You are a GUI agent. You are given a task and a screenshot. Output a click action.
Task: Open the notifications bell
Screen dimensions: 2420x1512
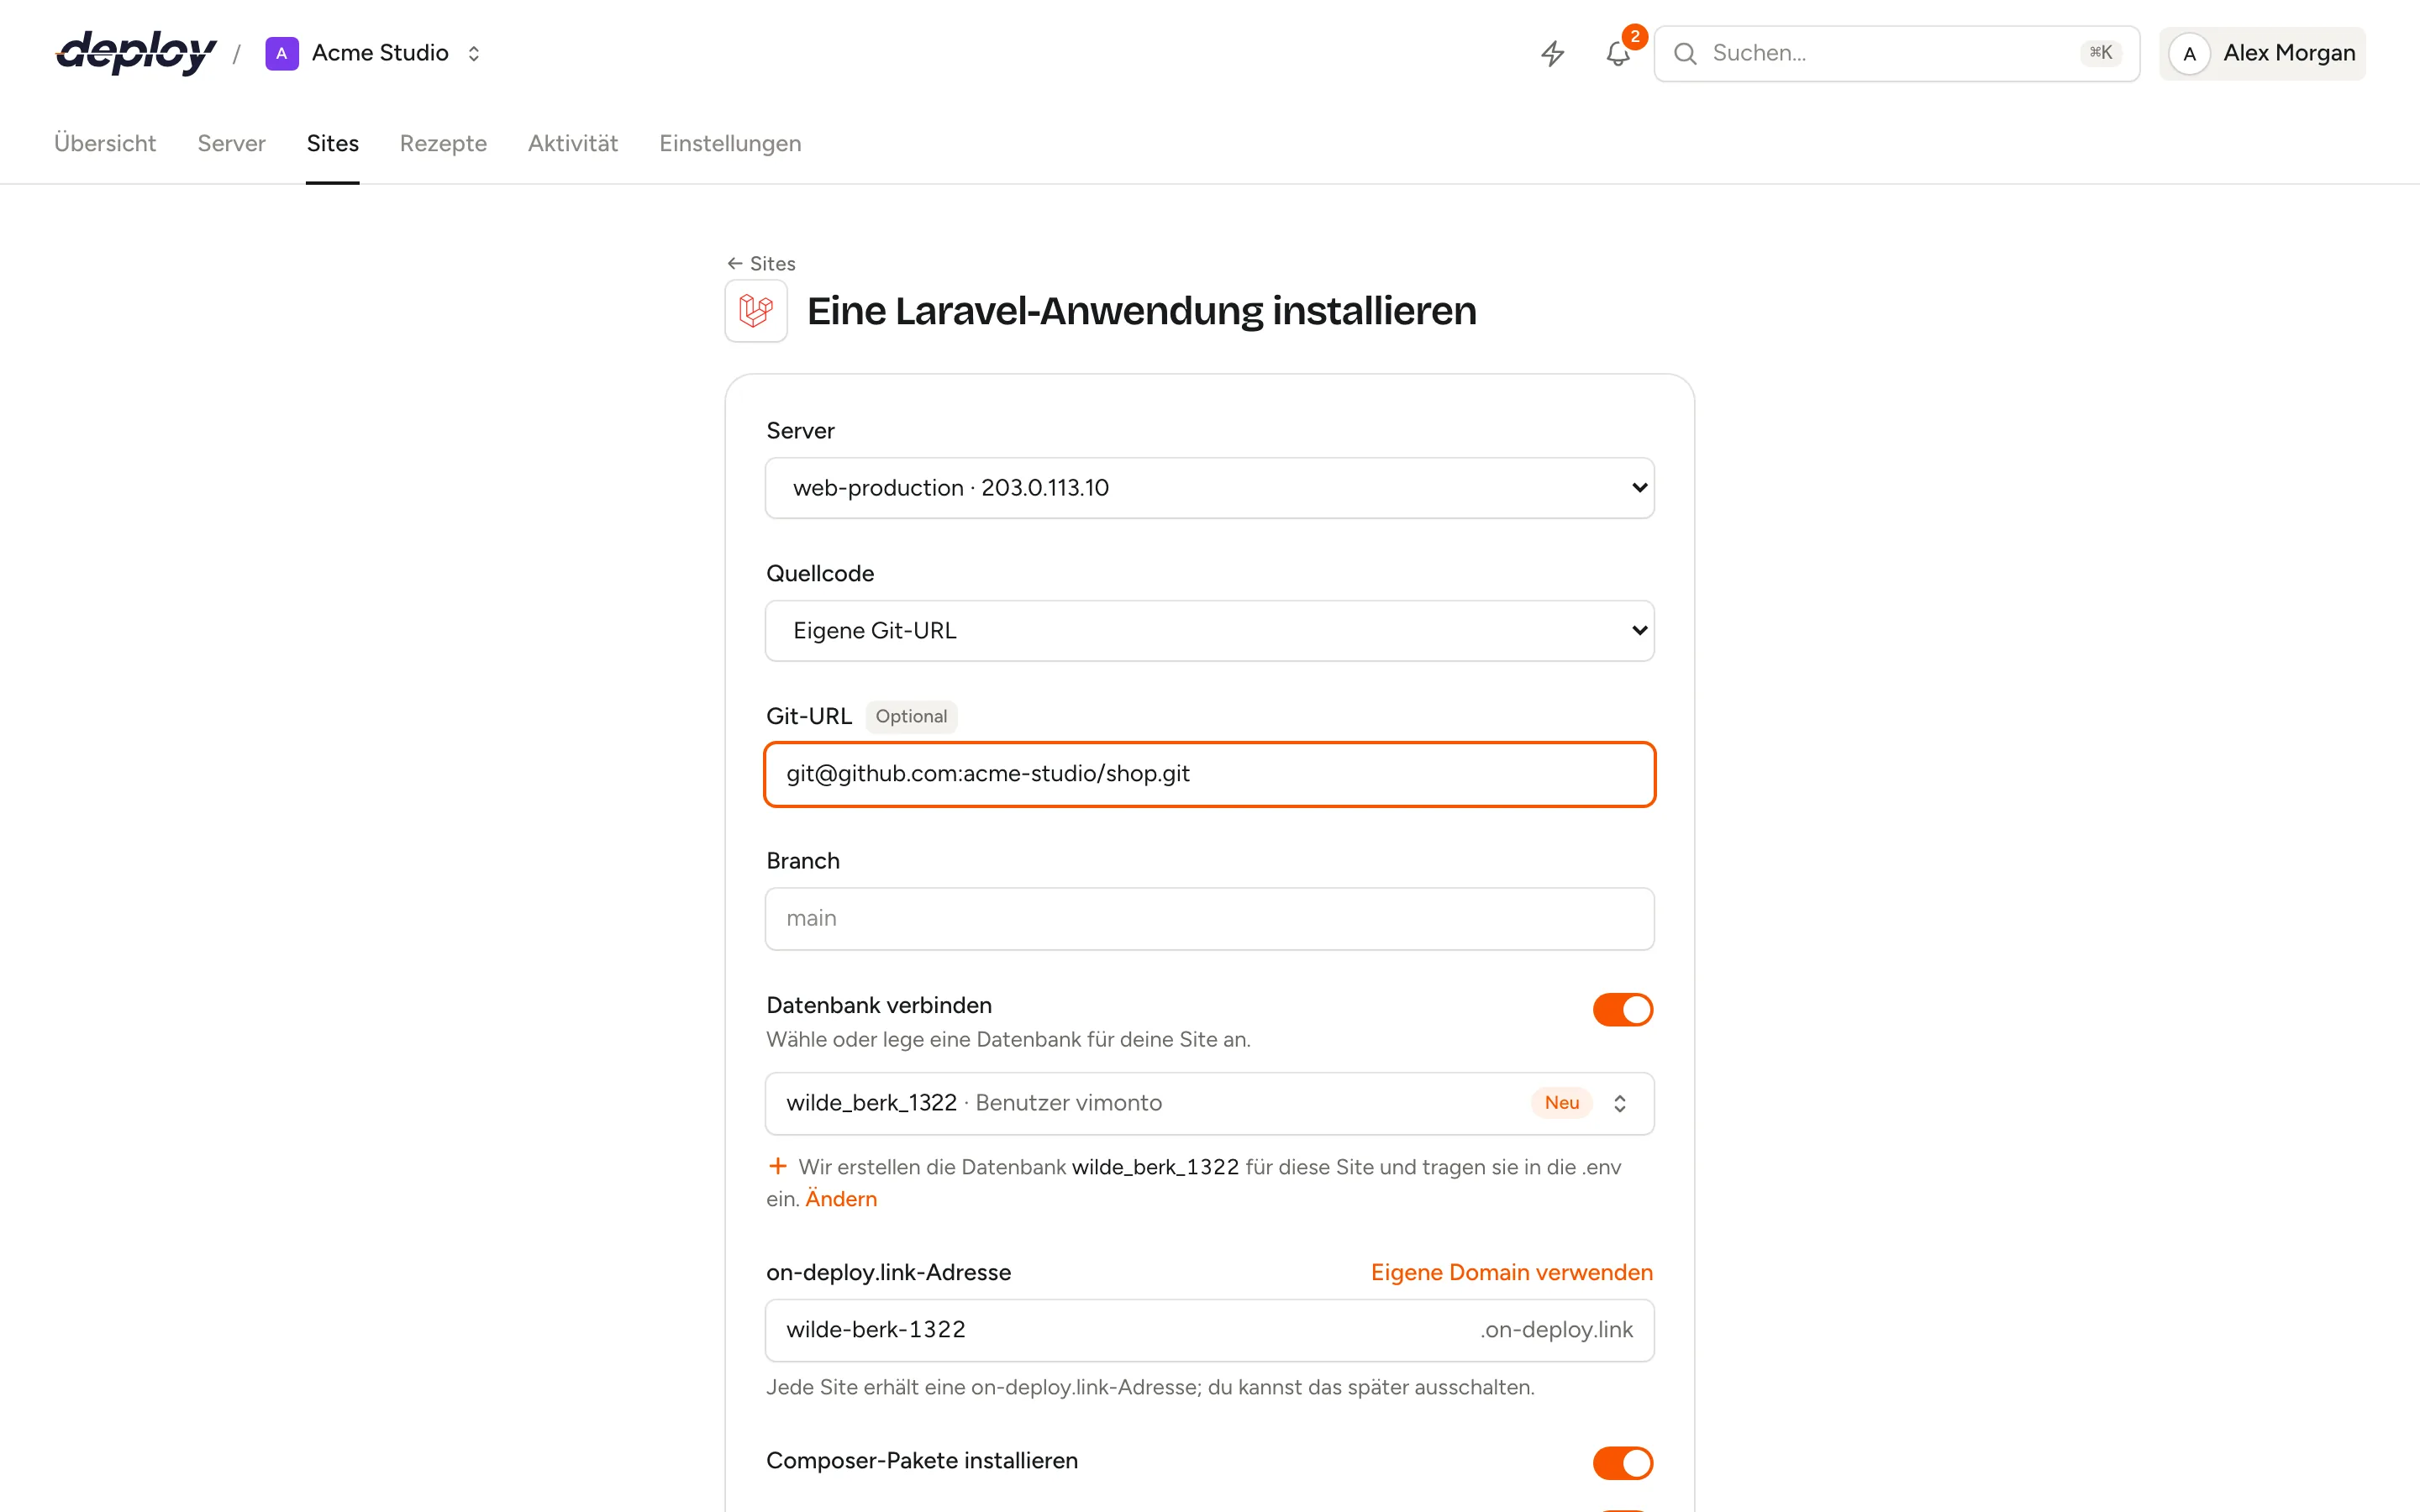tap(1618, 53)
